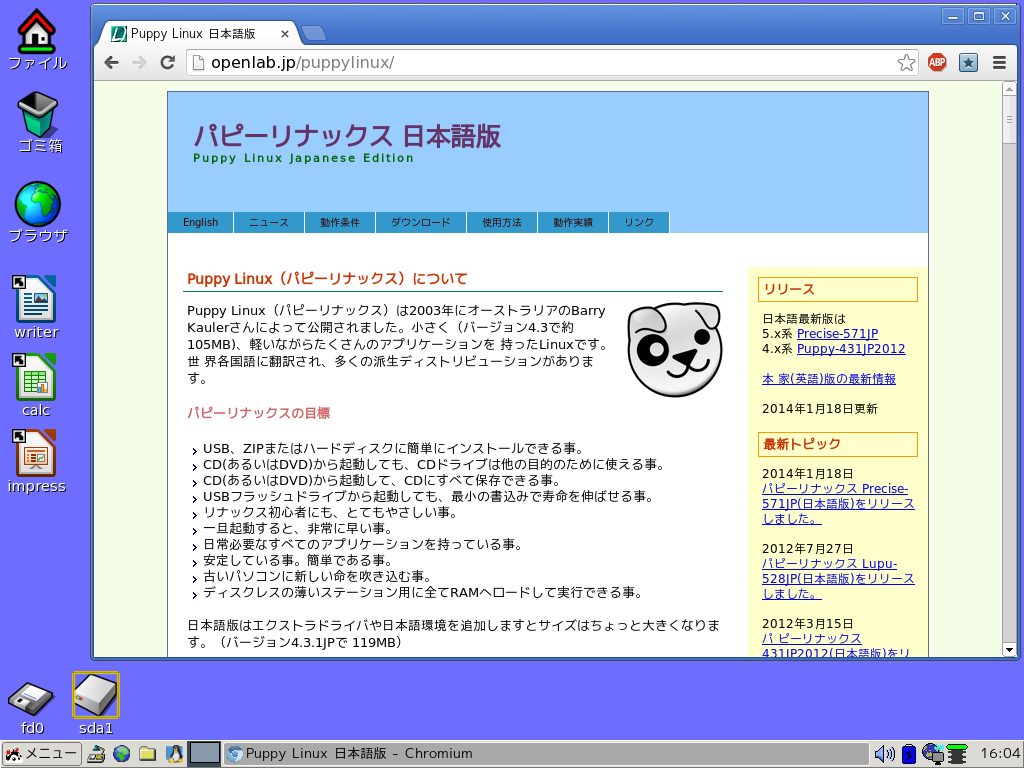Open the メニュー start menu in the taskbar

[42, 754]
